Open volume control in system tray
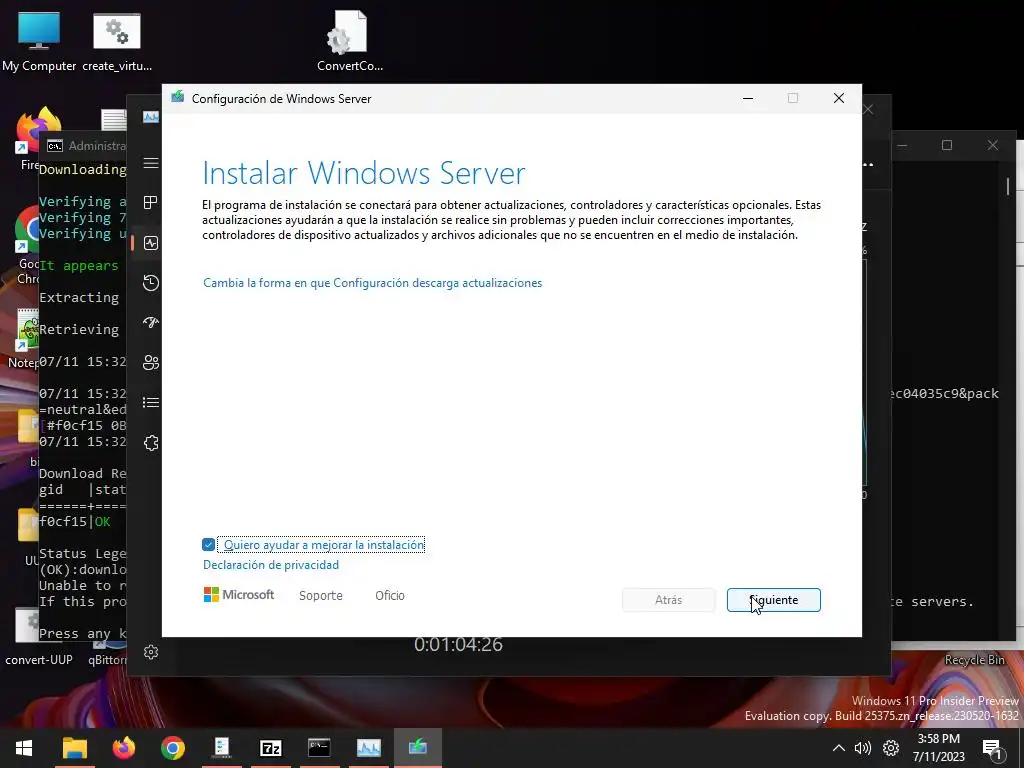This screenshot has height=768, width=1024. point(863,748)
